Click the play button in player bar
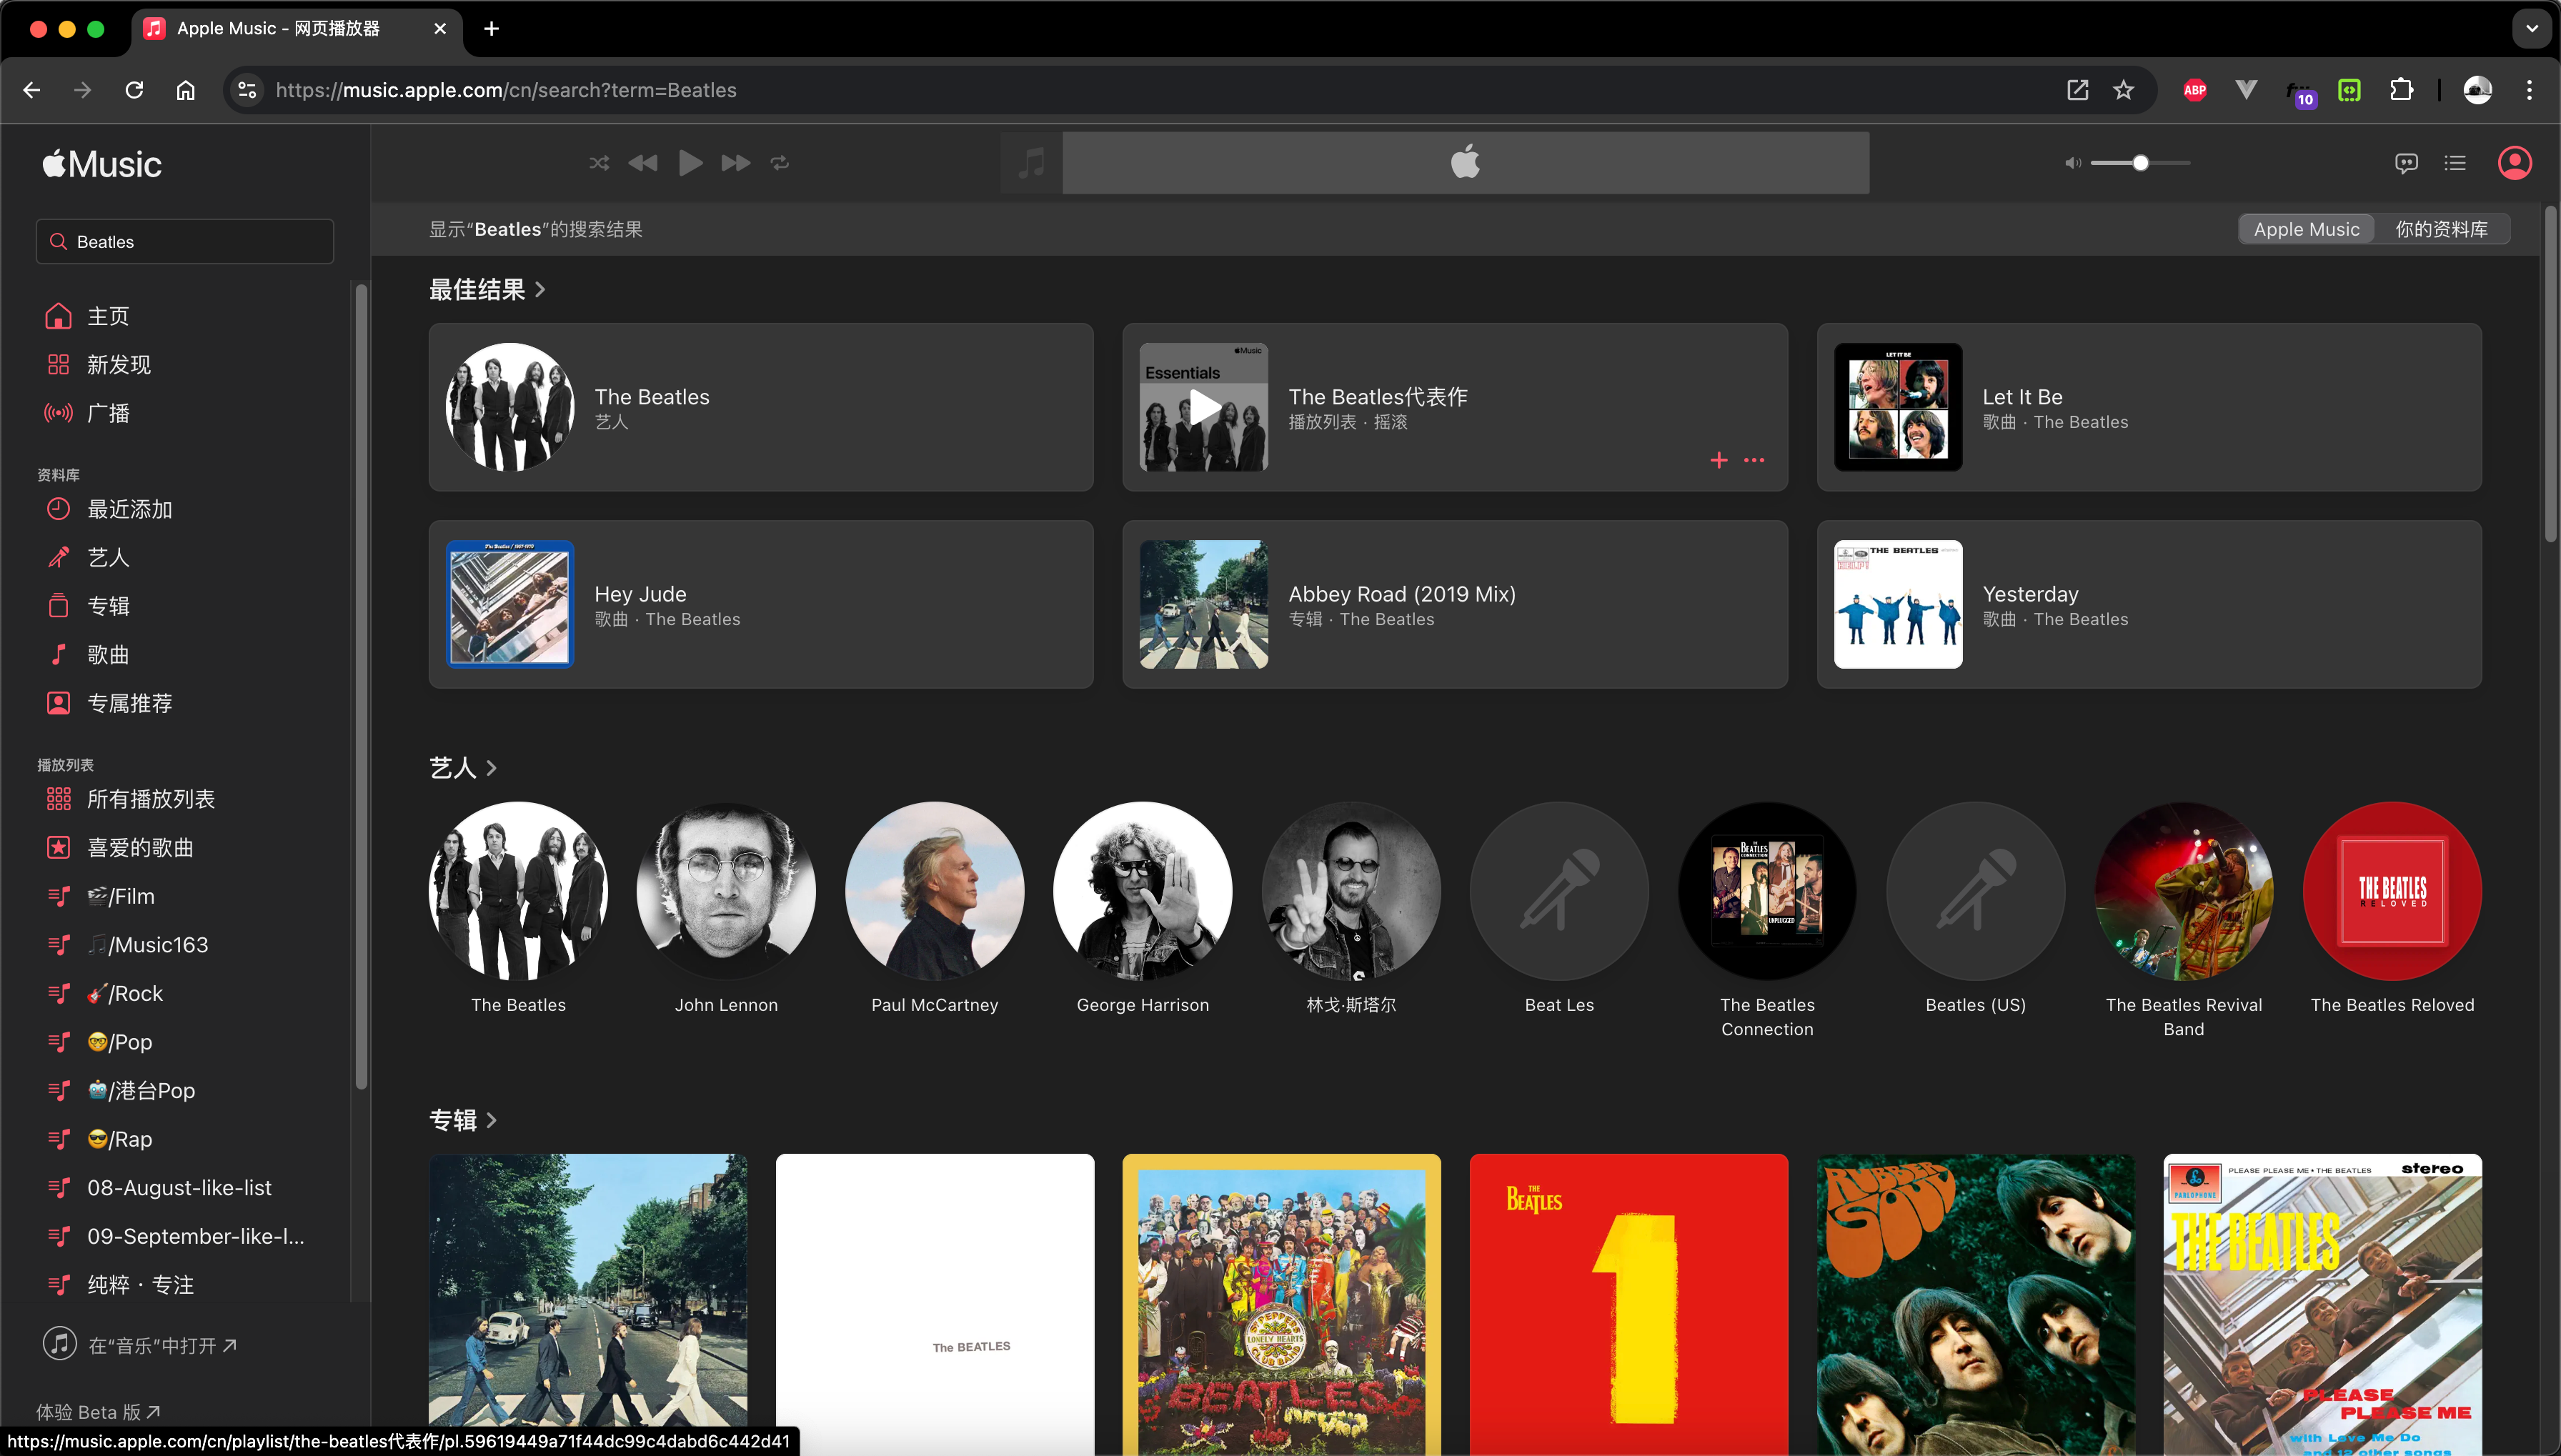Image resolution: width=2561 pixels, height=1456 pixels. pos(690,163)
